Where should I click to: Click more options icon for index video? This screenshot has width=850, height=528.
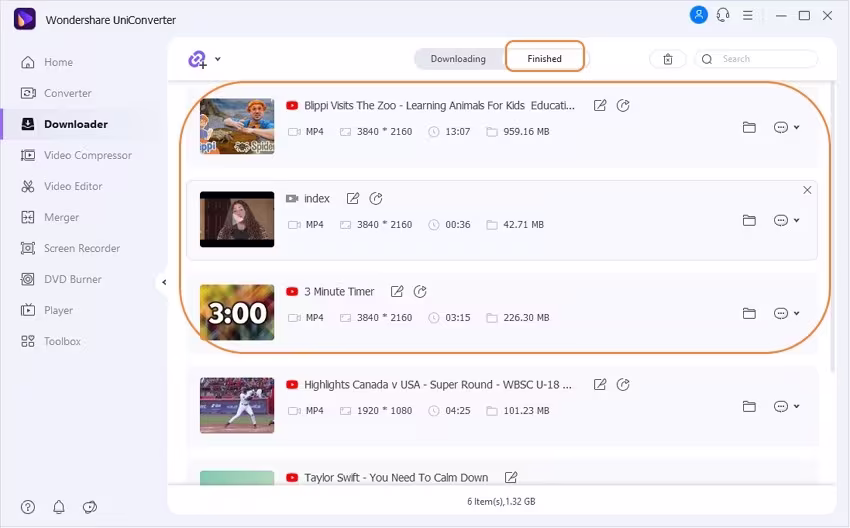[781, 221]
